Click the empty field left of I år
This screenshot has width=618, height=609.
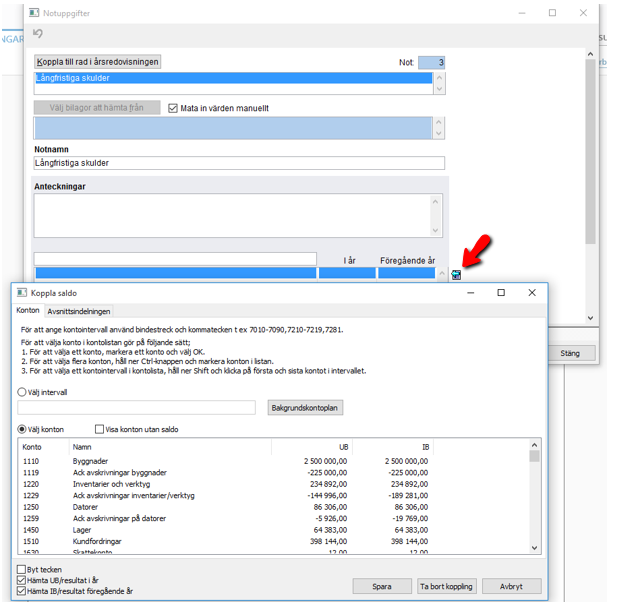pos(175,259)
